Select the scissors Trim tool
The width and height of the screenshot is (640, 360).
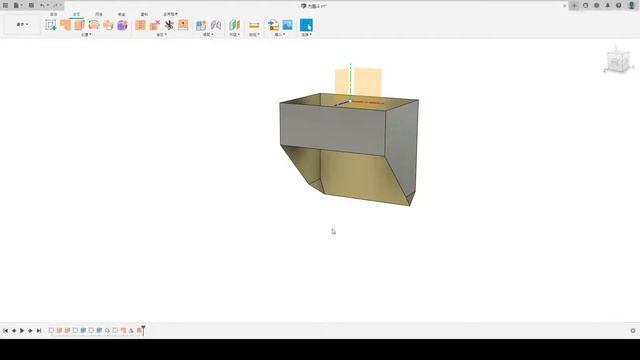tap(169, 25)
